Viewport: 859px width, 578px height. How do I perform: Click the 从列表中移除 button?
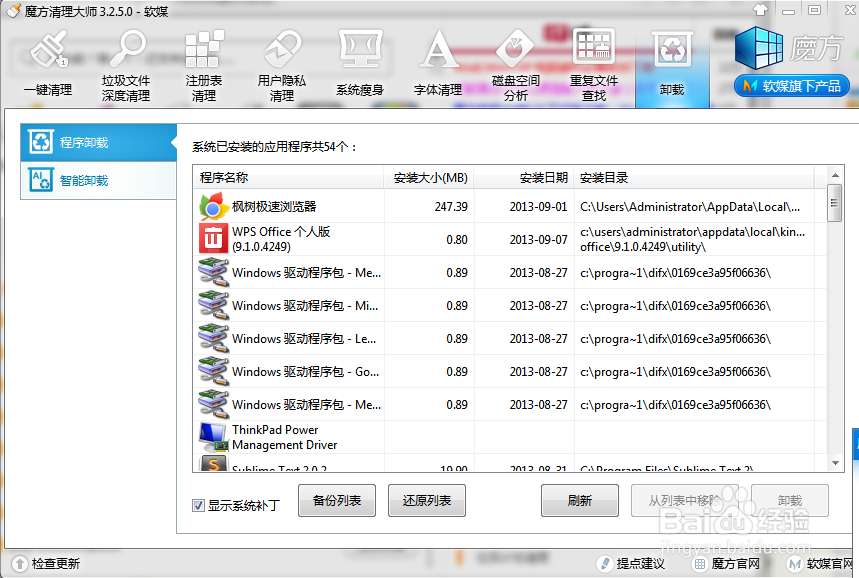click(685, 500)
